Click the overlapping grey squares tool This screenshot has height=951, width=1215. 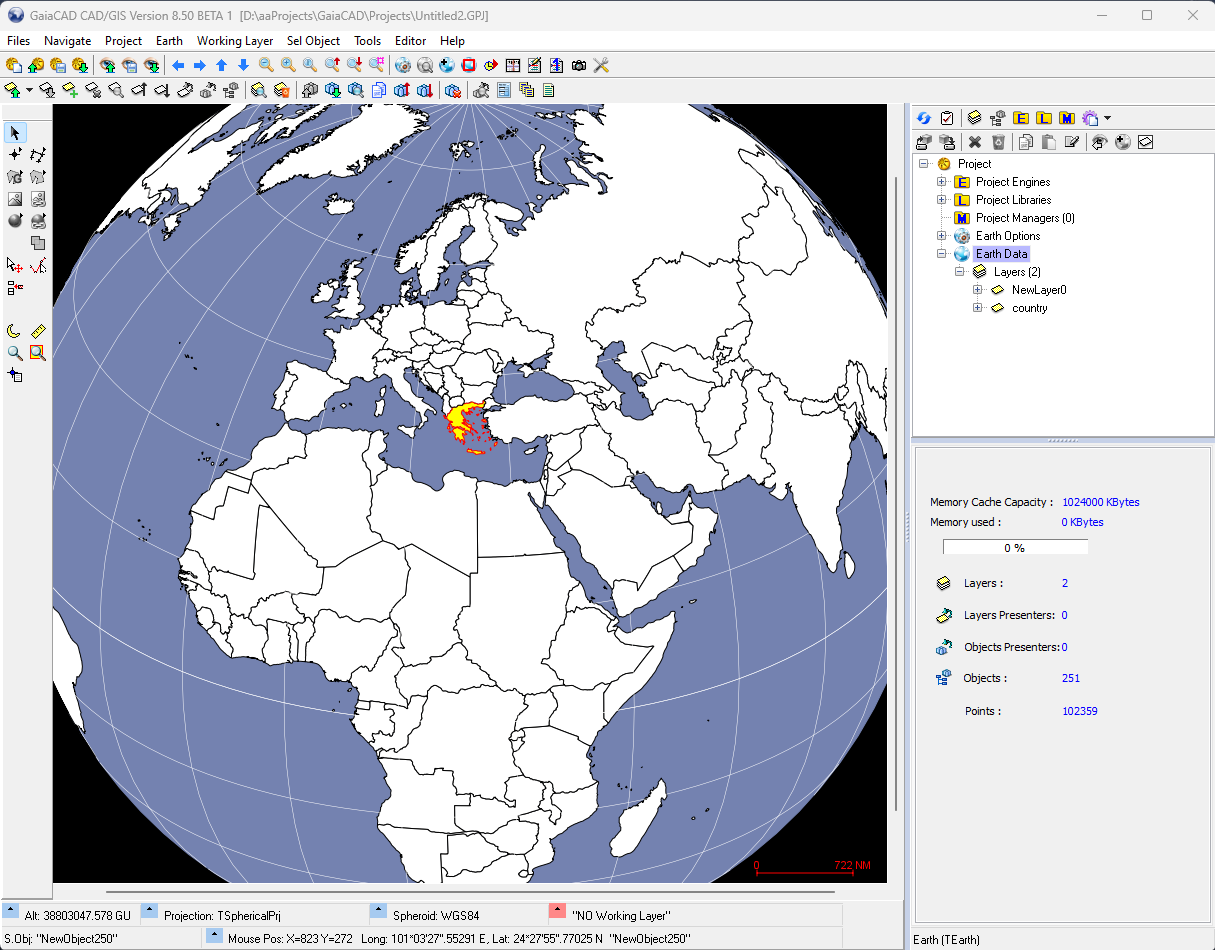38,243
